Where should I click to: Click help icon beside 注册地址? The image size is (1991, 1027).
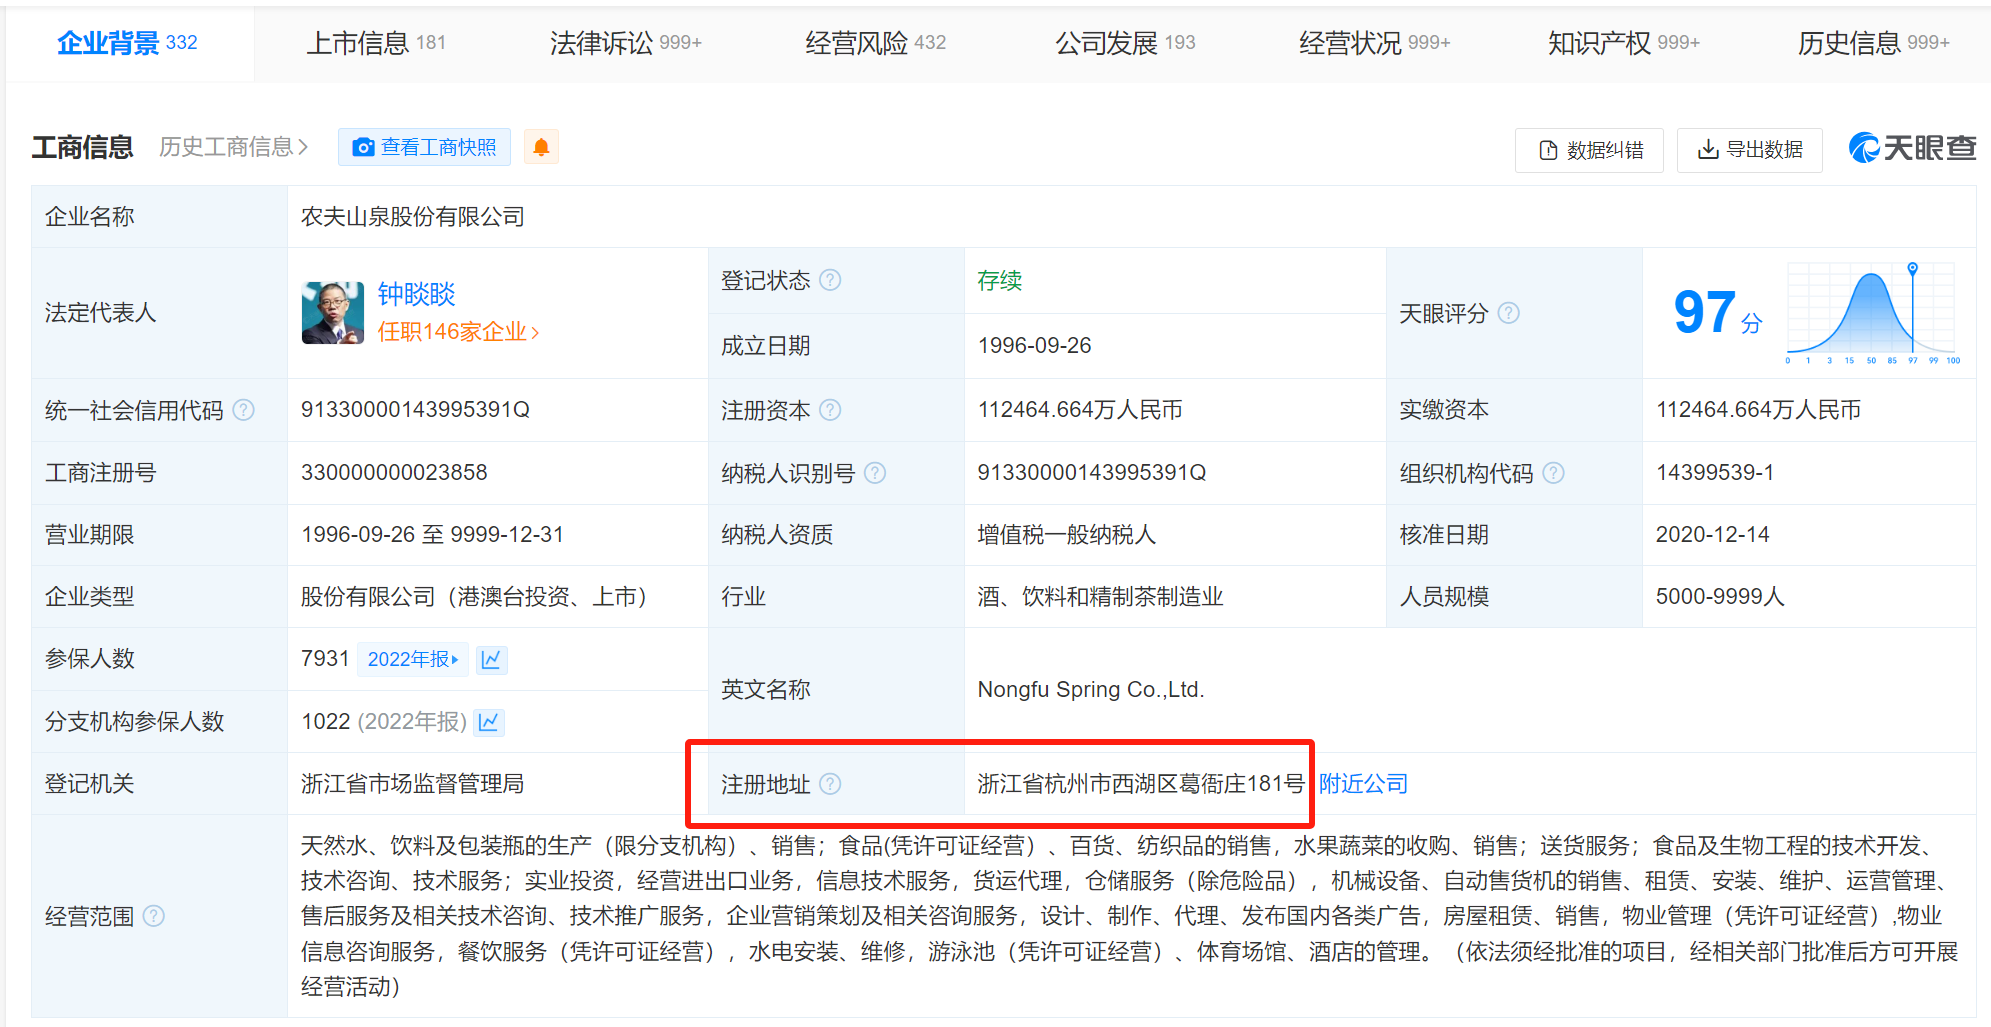click(x=830, y=784)
